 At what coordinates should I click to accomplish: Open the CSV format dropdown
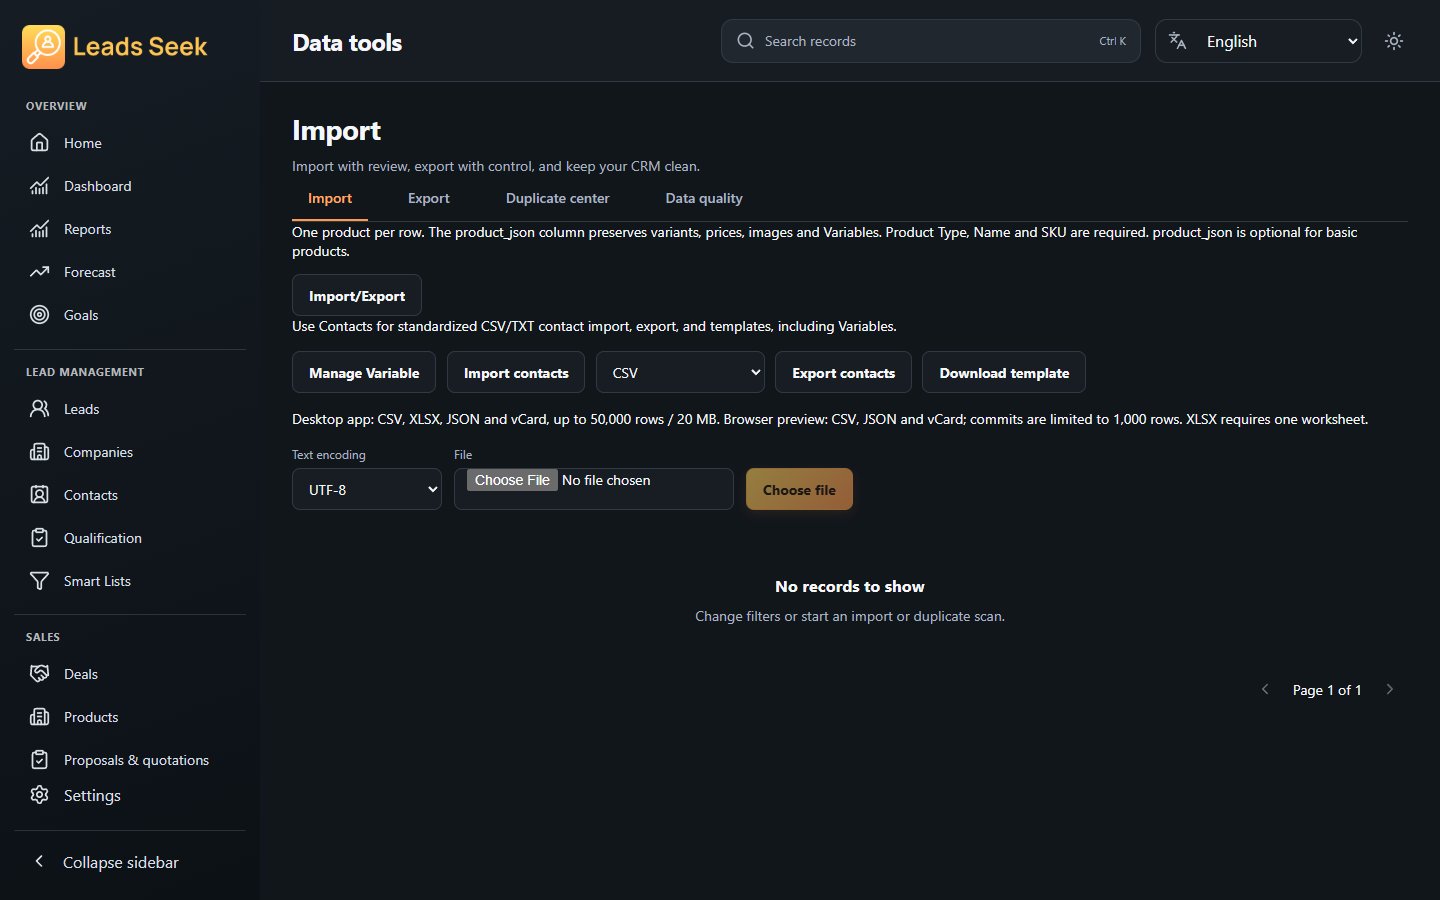(x=680, y=373)
